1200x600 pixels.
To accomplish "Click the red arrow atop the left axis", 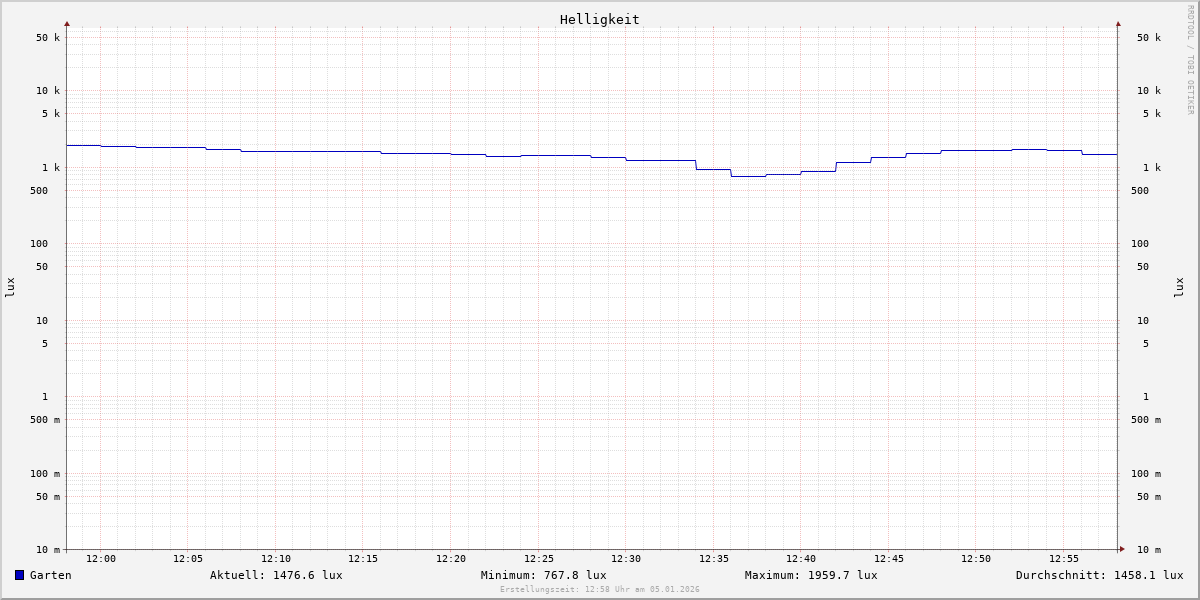I will click(67, 23).
